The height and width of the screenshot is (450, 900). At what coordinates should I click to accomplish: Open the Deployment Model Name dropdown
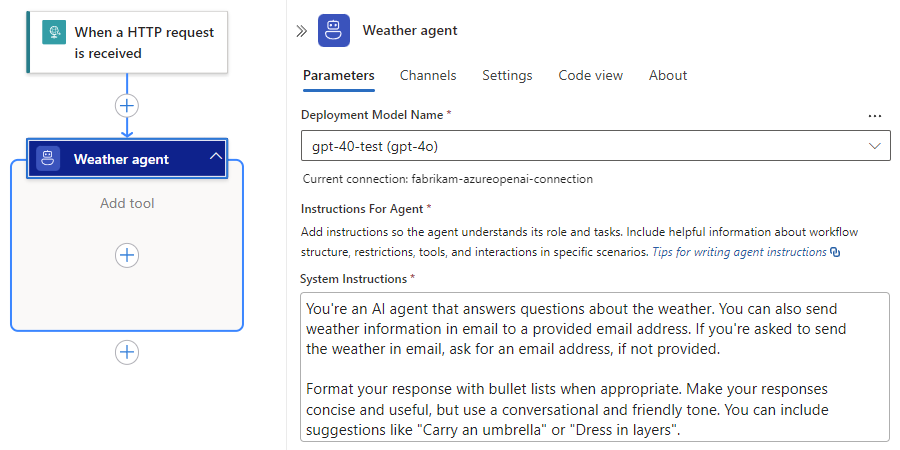click(x=596, y=146)
